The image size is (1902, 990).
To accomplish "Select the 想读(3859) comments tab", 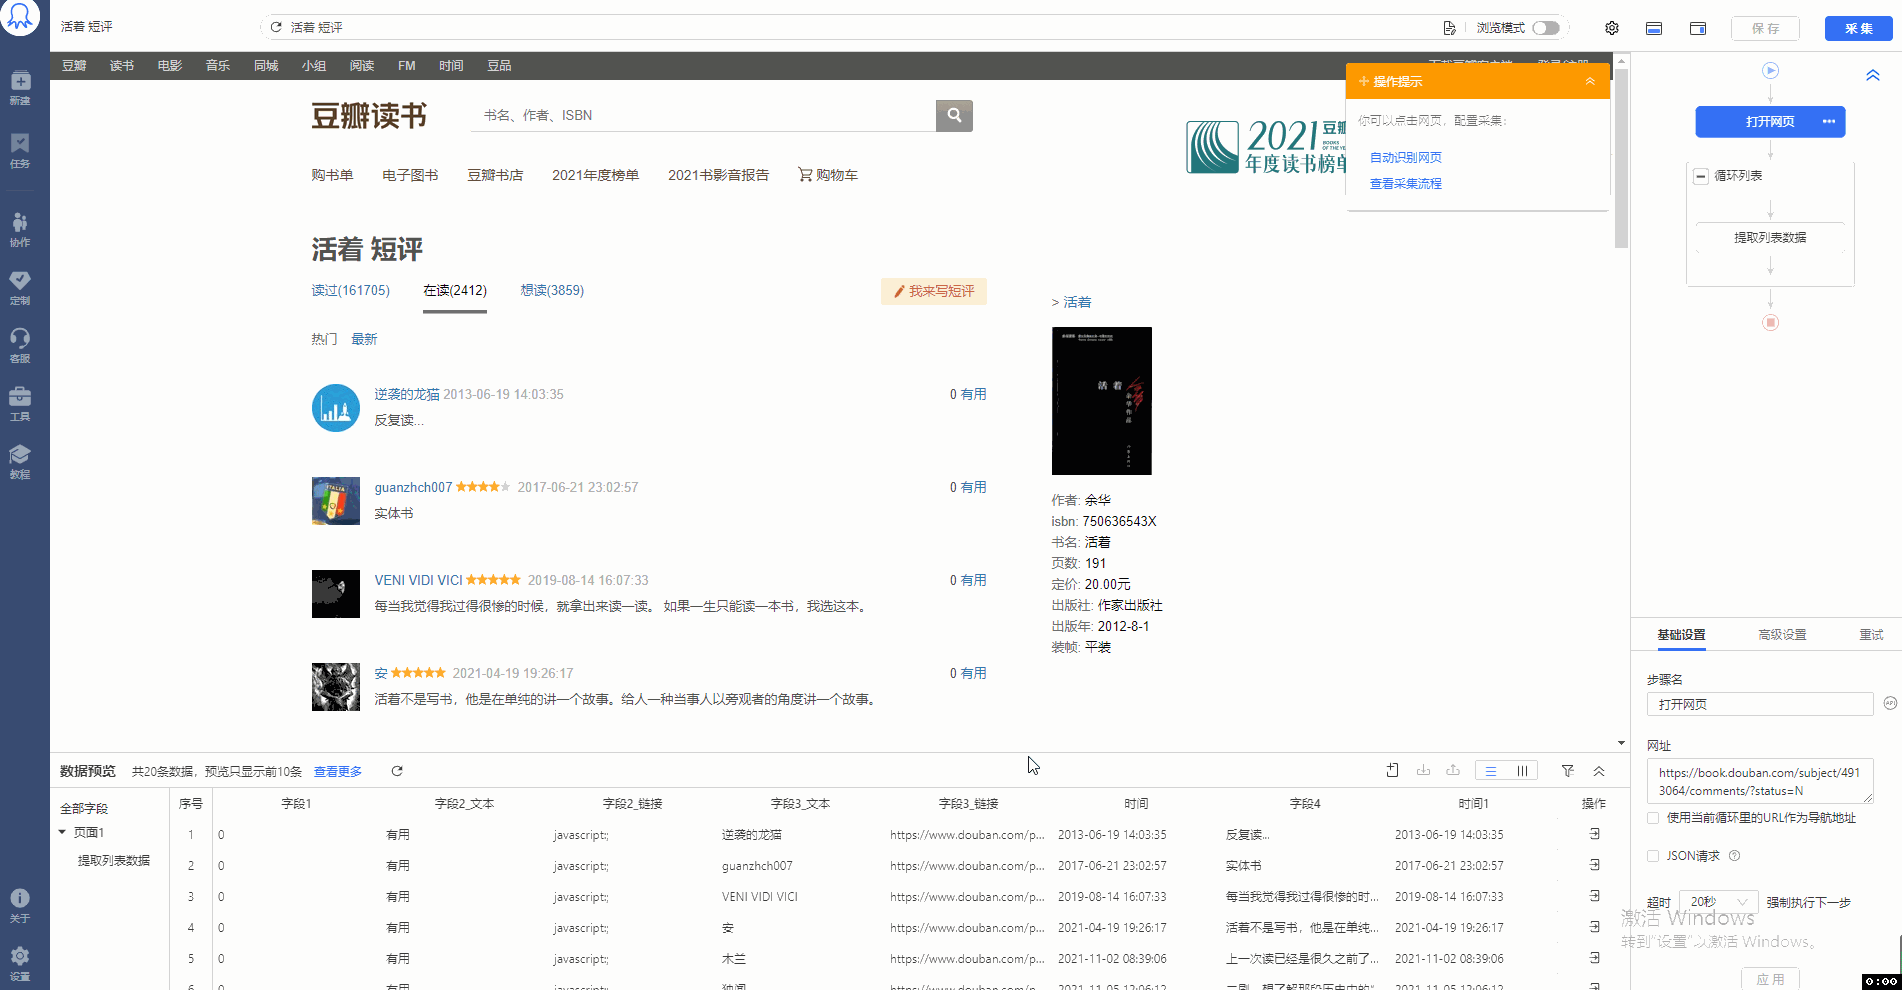I will [x=552, y=290].
